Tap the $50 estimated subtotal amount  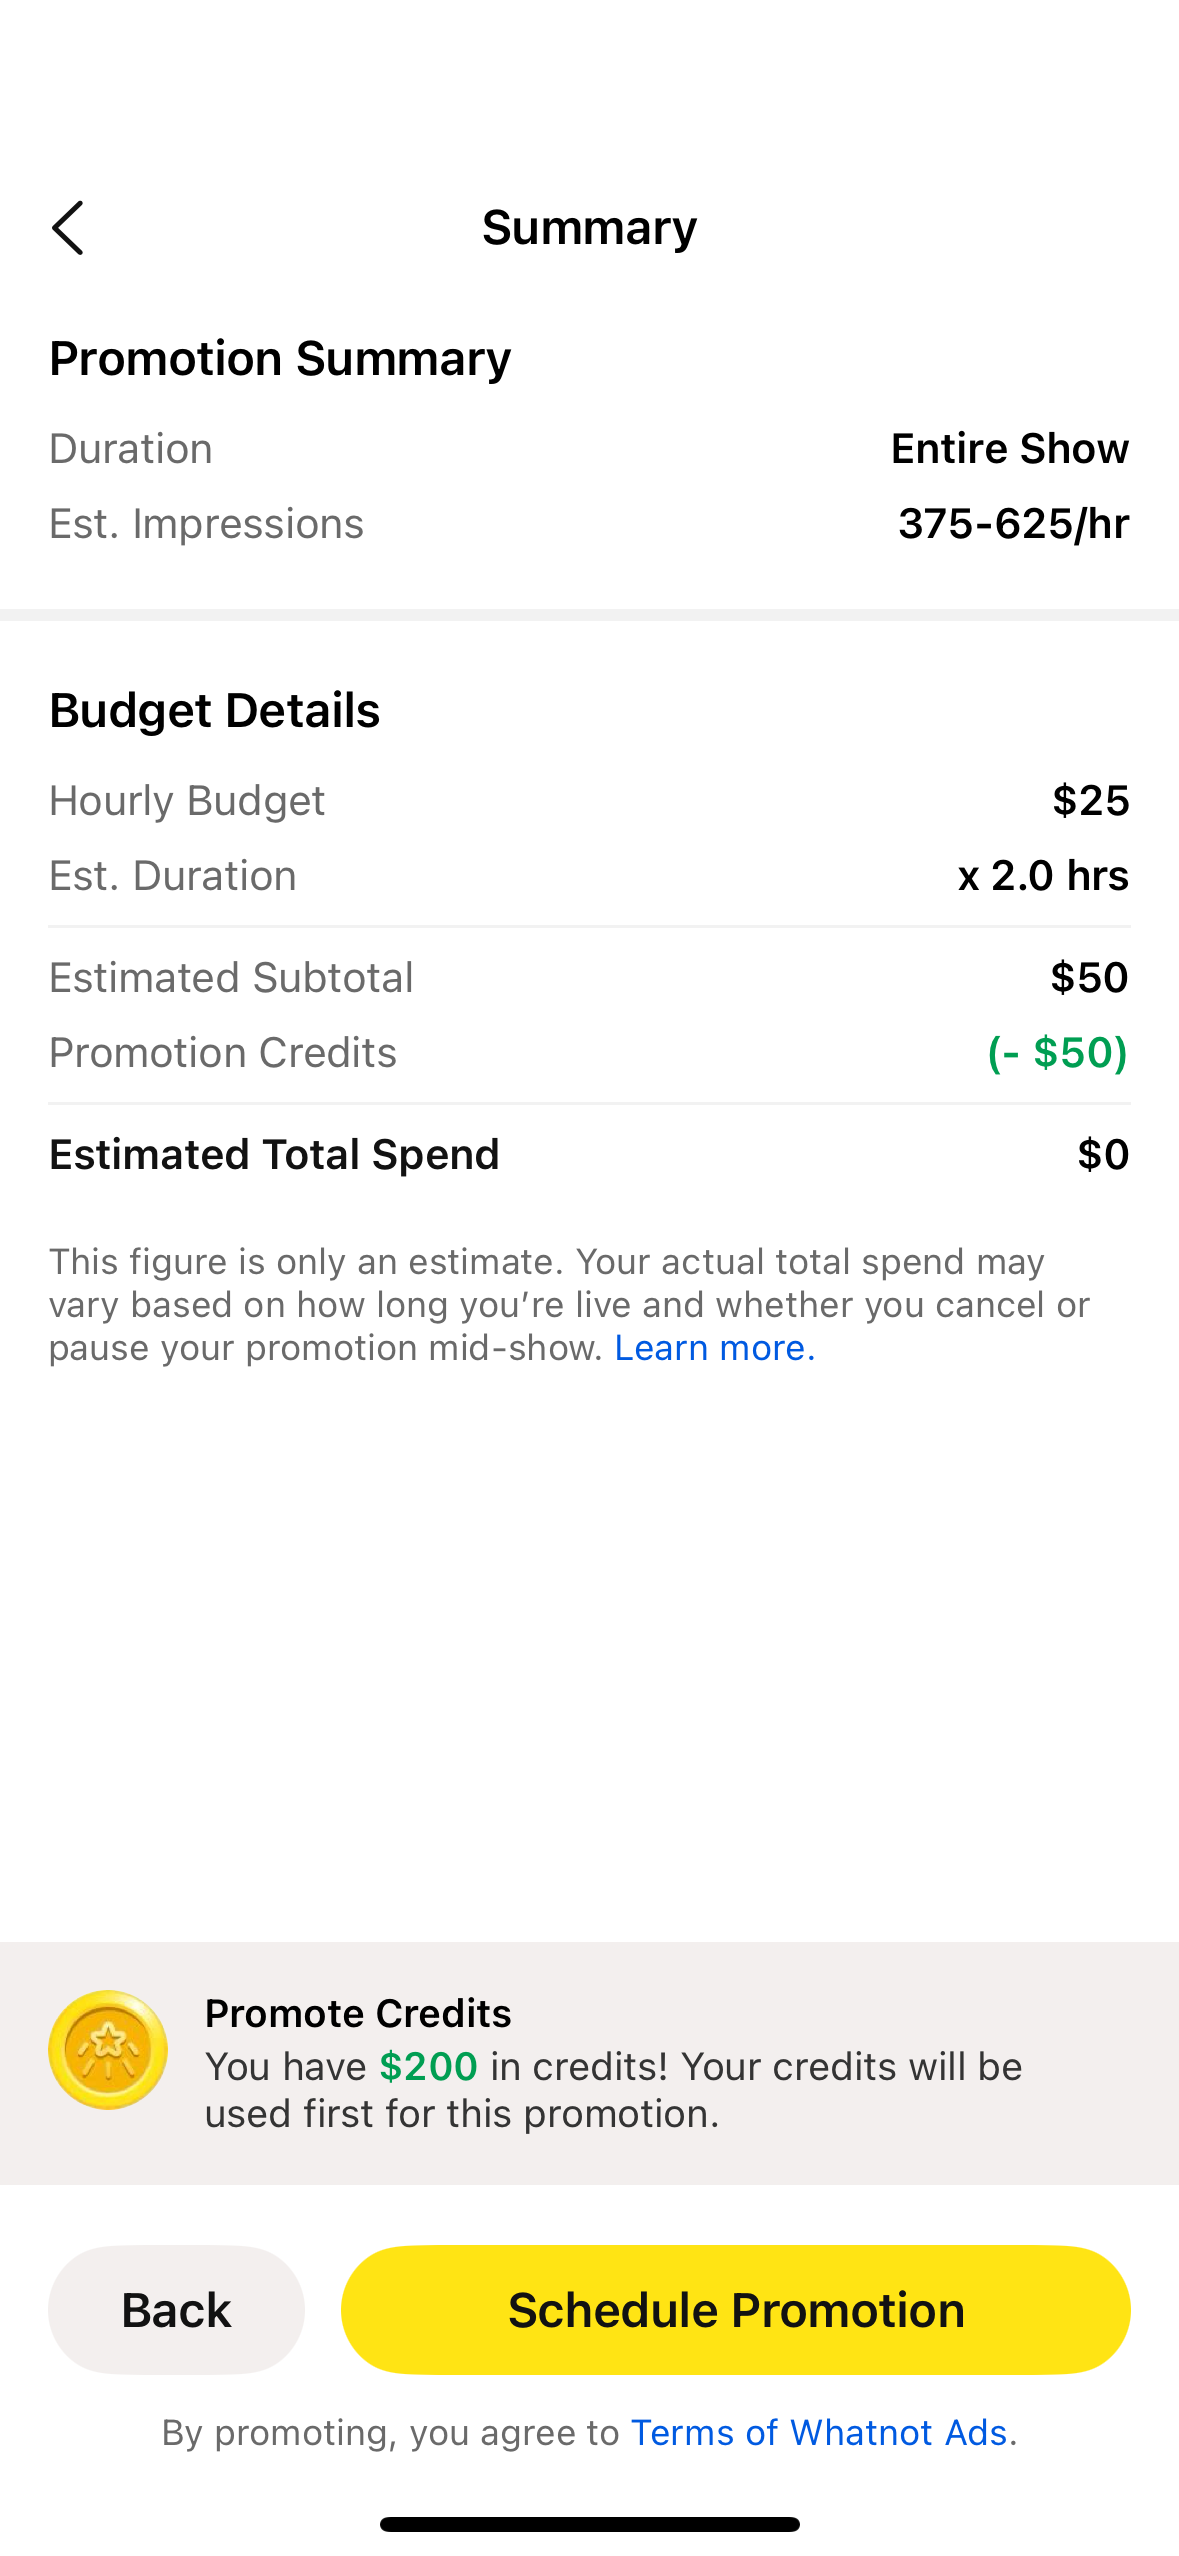(1089, 977)
